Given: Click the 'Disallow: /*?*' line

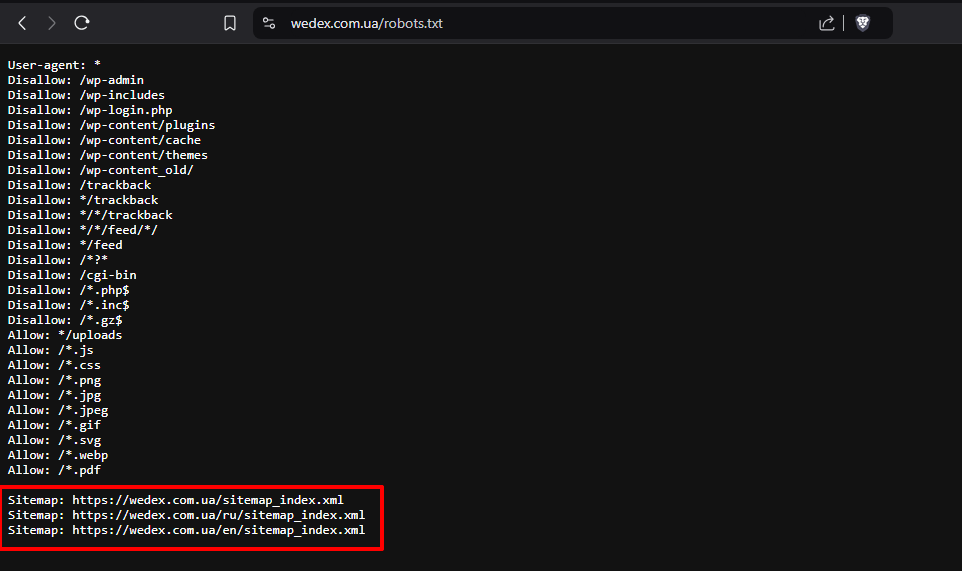Looking at the screenshot, I should click(x=58, y=260).
